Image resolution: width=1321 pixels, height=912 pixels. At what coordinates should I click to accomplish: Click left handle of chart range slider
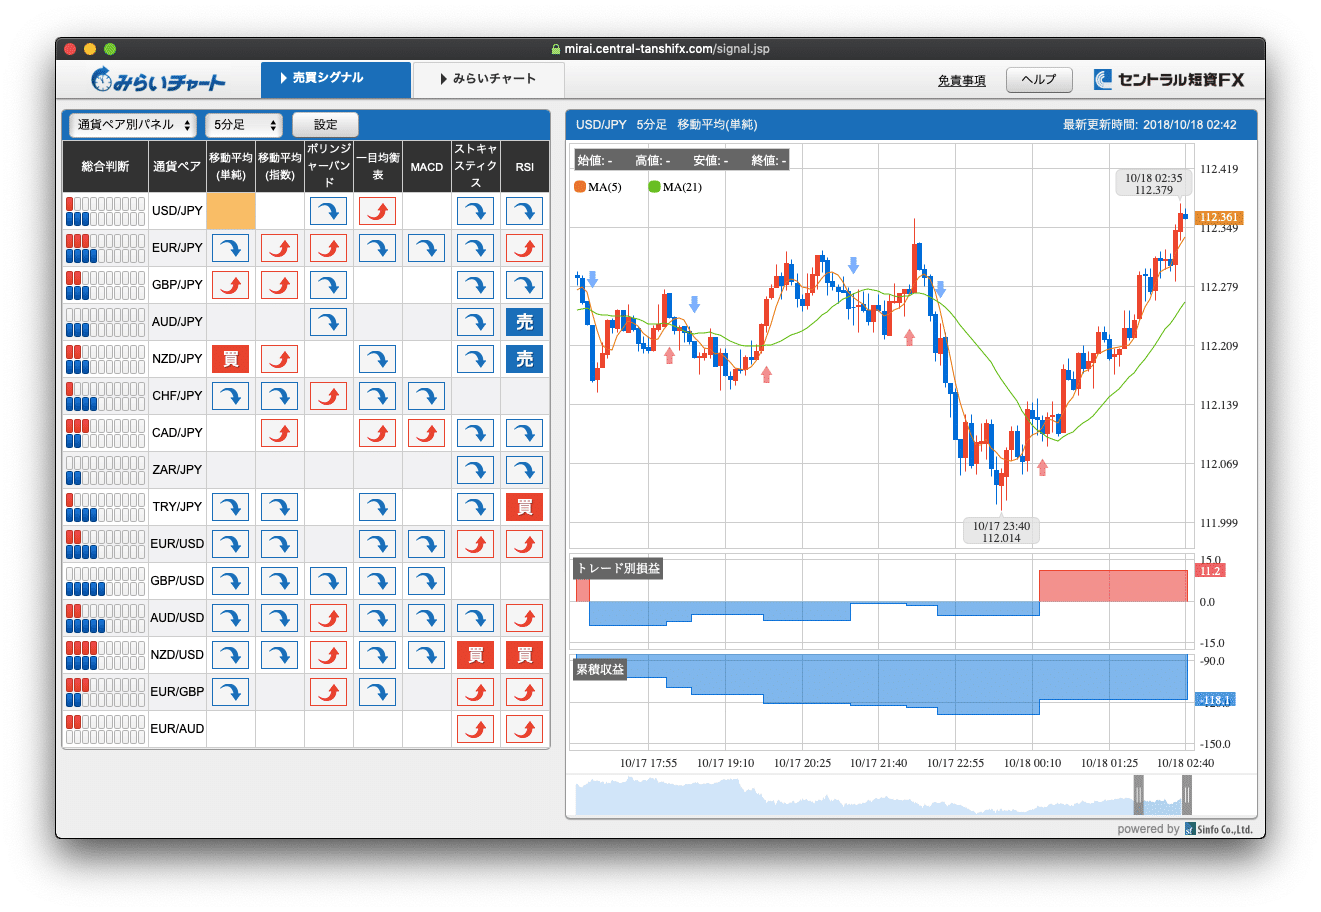click(1138, 796)
